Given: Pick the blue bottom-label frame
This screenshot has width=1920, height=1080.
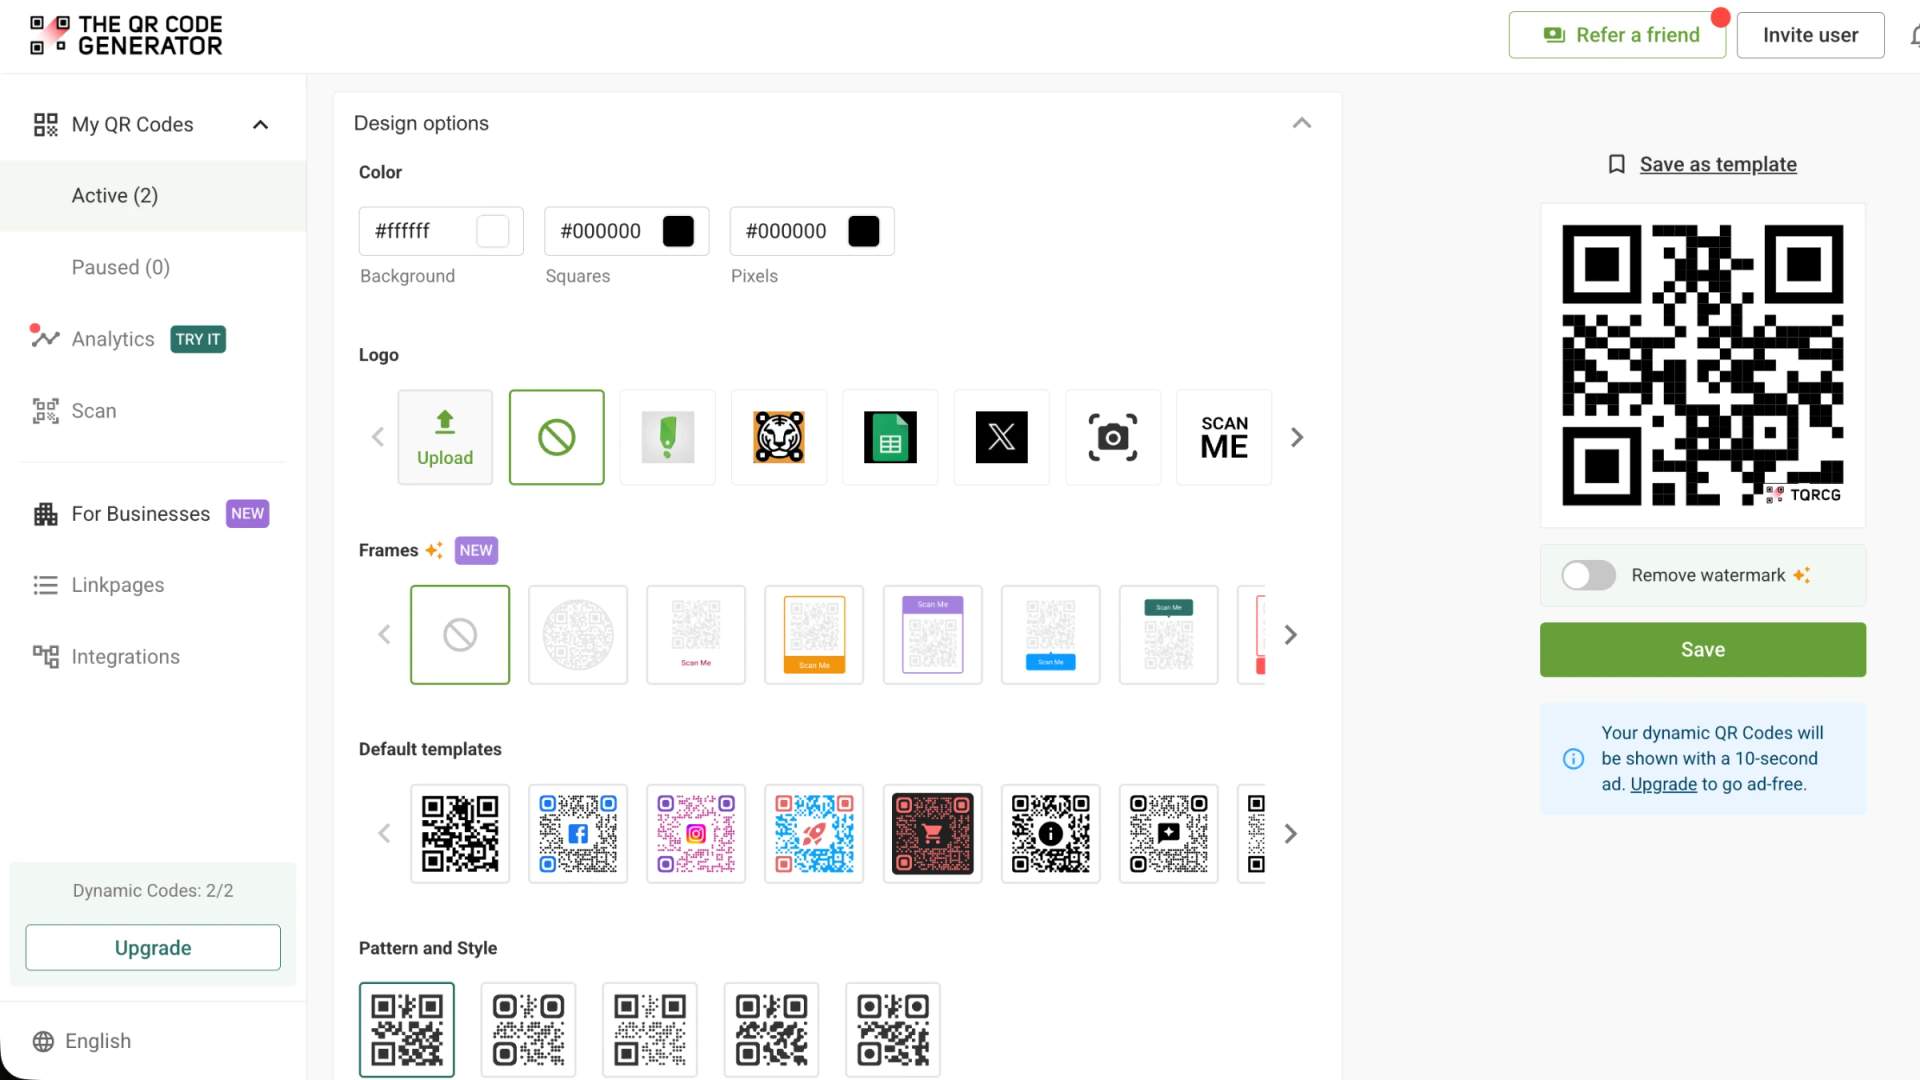Looking at the screenshot, I should 1050,635.
